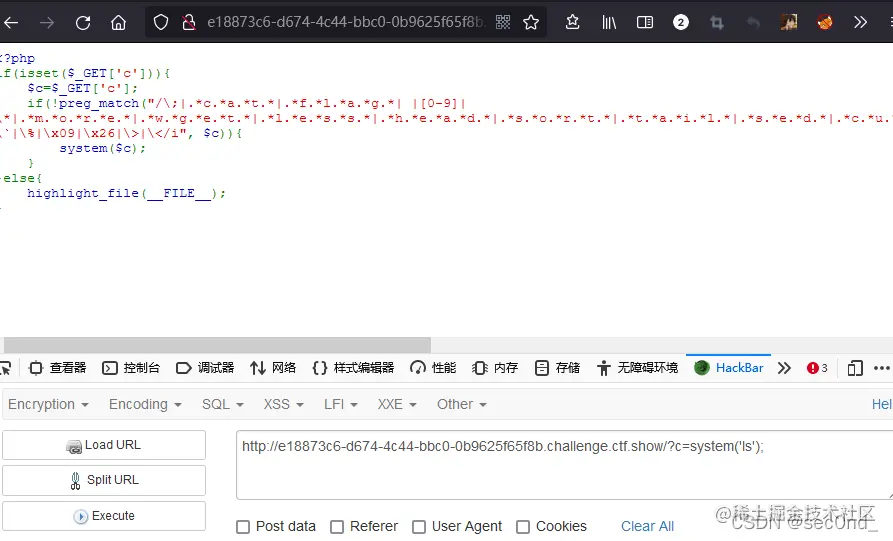Expand the Encryption dropdown
The image size is (893, 541).
click(x=48, y=404)
